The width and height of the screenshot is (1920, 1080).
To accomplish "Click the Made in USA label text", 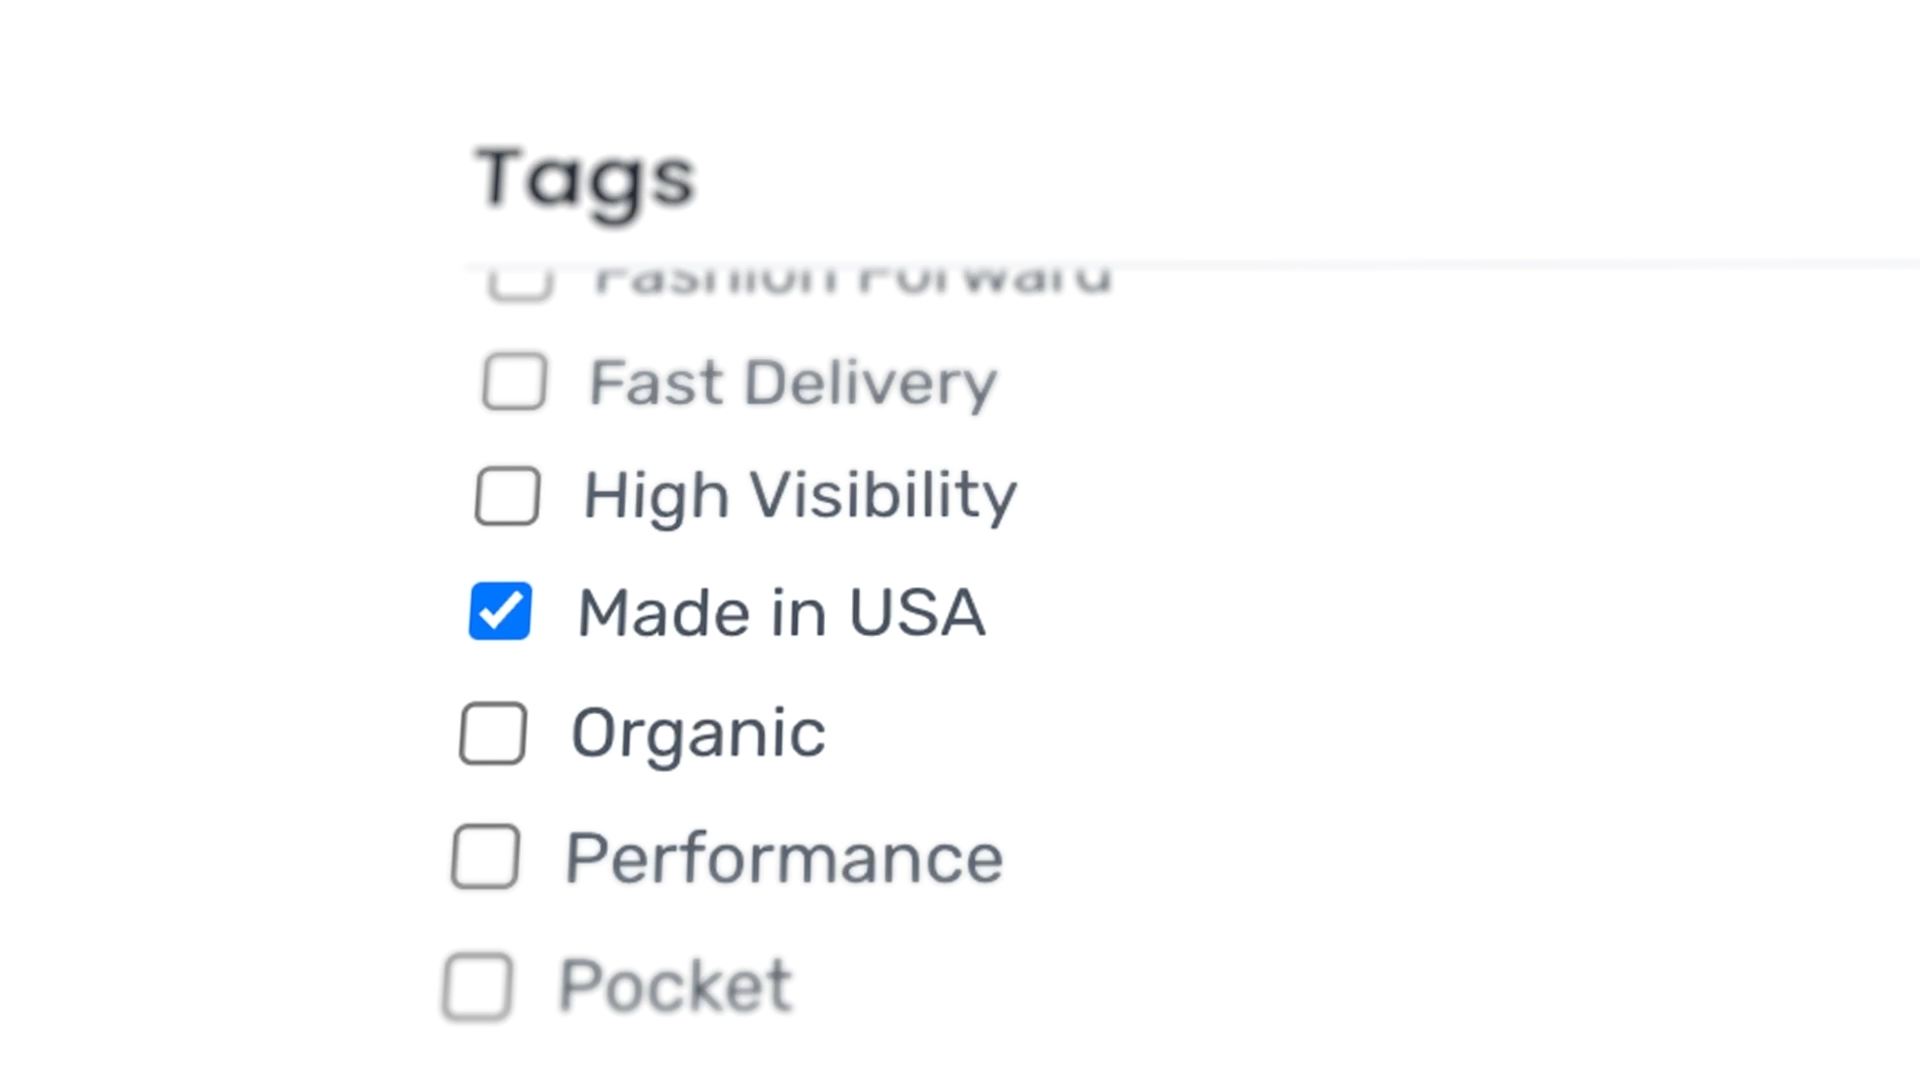I will pos(781,612).
